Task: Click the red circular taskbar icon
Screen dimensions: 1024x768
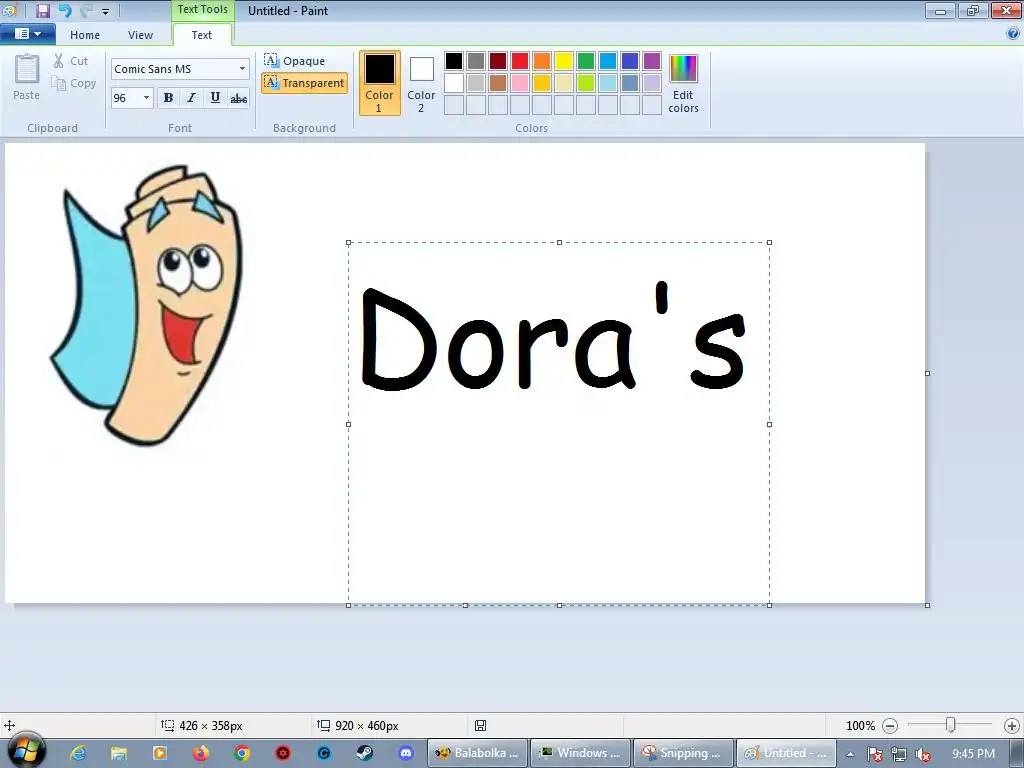Action: 283,753
